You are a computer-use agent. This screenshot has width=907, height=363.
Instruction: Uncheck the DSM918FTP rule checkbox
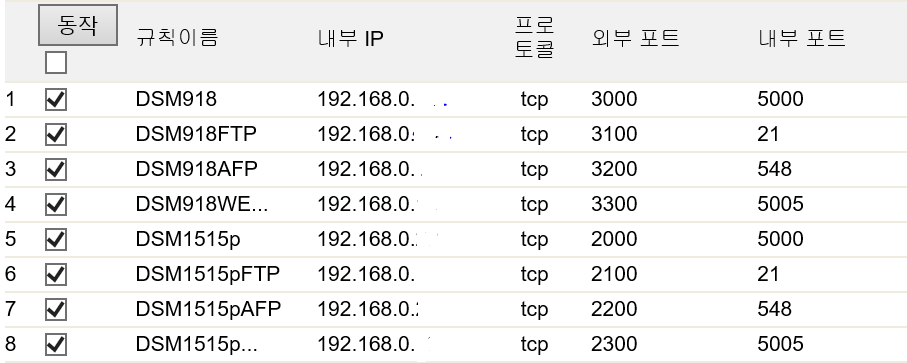(x=56, y=135)
